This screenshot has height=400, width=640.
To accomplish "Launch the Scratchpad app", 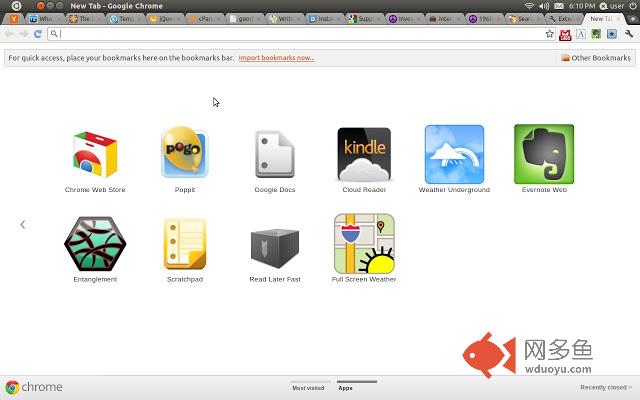I will [185, 244].
